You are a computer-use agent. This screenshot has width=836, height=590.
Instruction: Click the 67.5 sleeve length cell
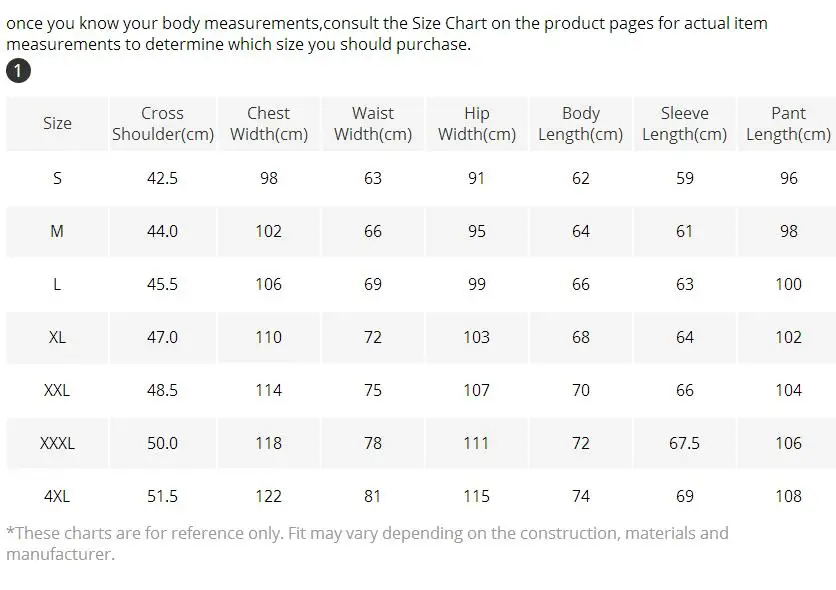point(684,443)
